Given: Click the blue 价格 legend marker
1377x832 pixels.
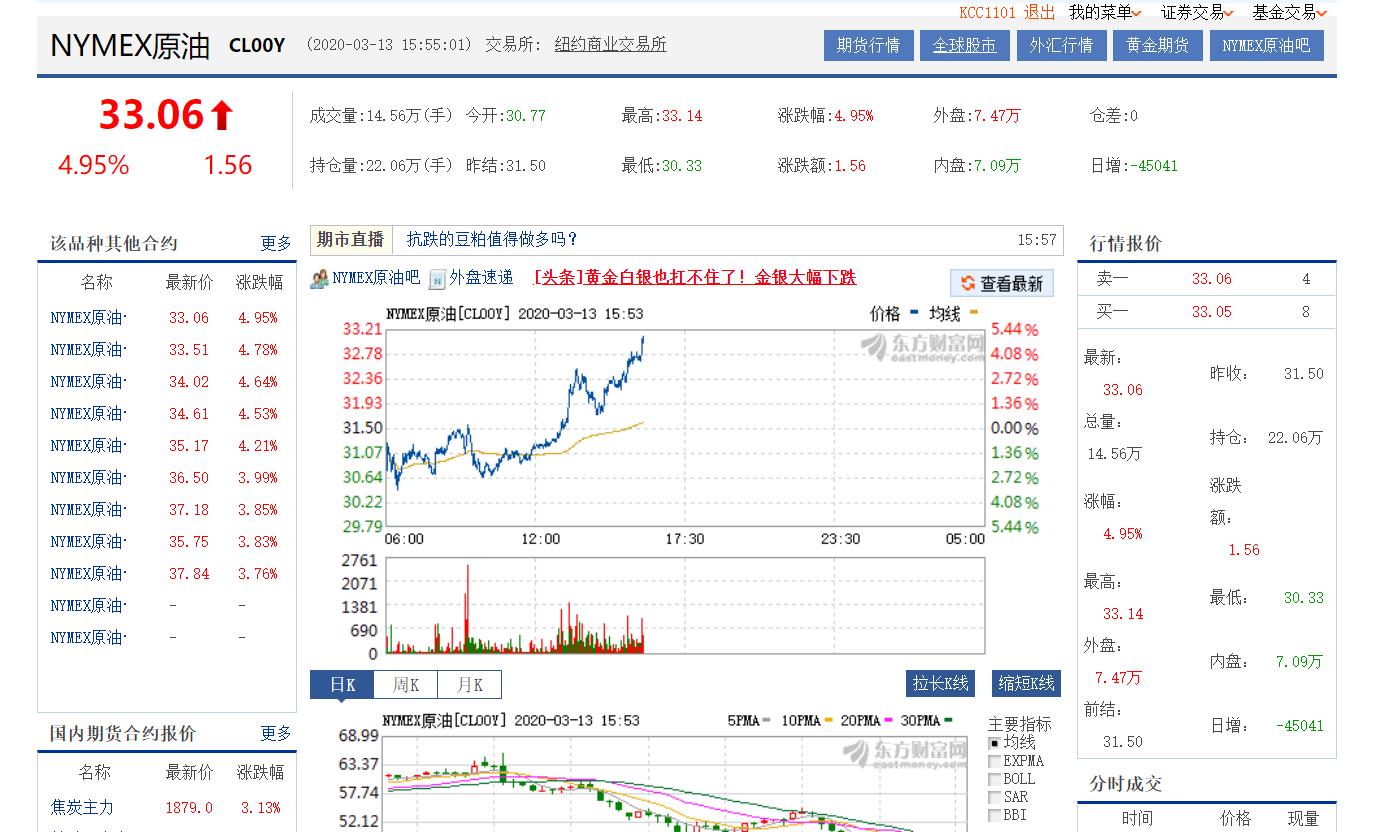Looking at the screenshot, I should 915,314.
